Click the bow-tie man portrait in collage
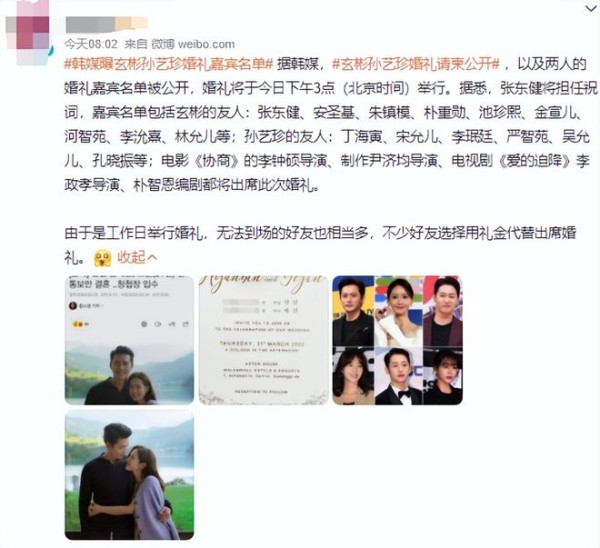The height and width of the screenshot is (548, 600). tap(398, 376)
